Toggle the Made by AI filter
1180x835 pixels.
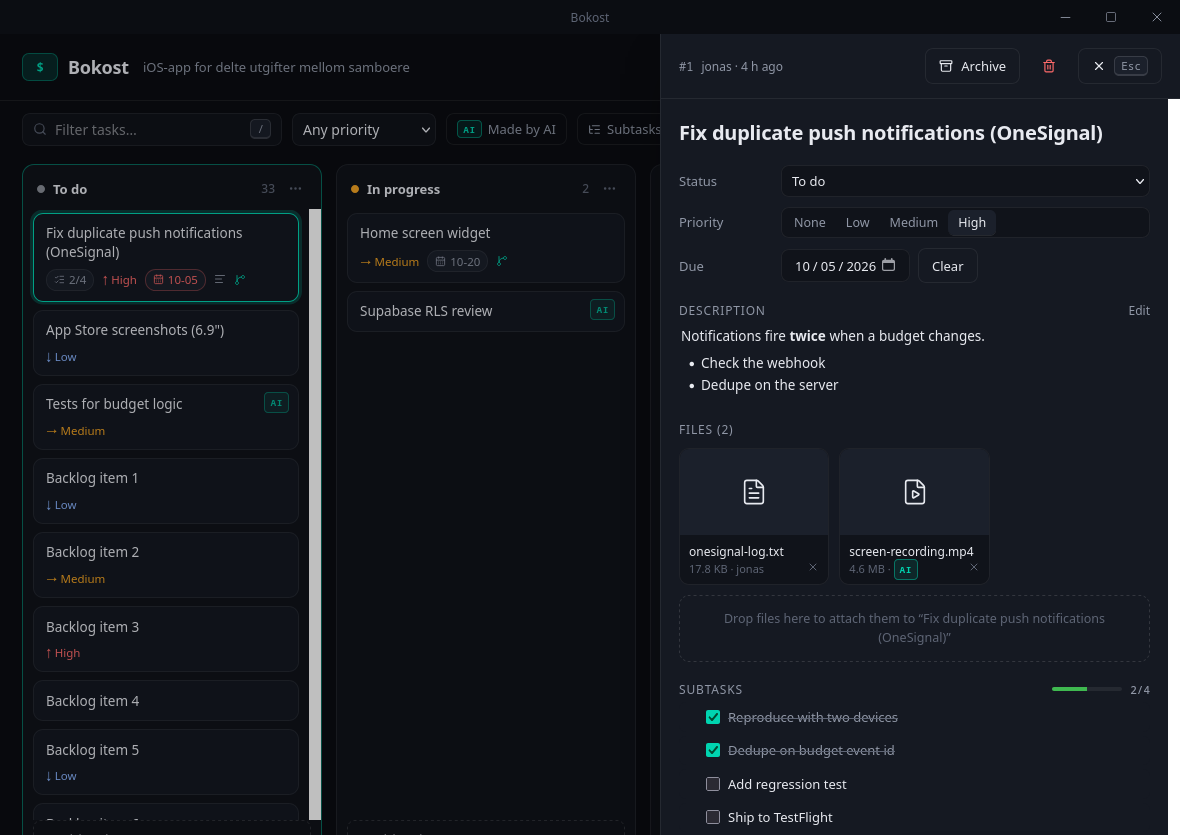click(506, 129)
